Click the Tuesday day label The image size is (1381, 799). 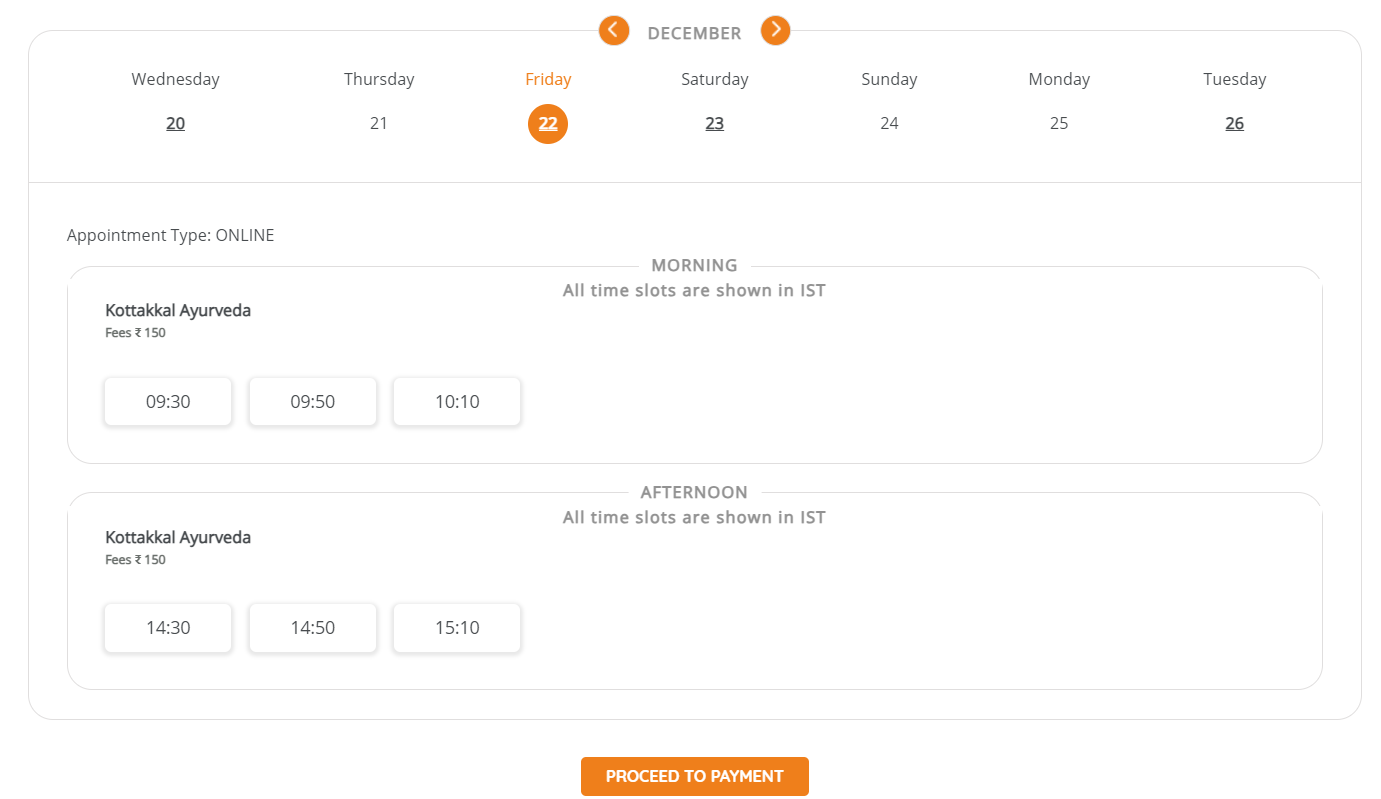click(x=1235, y=79)
